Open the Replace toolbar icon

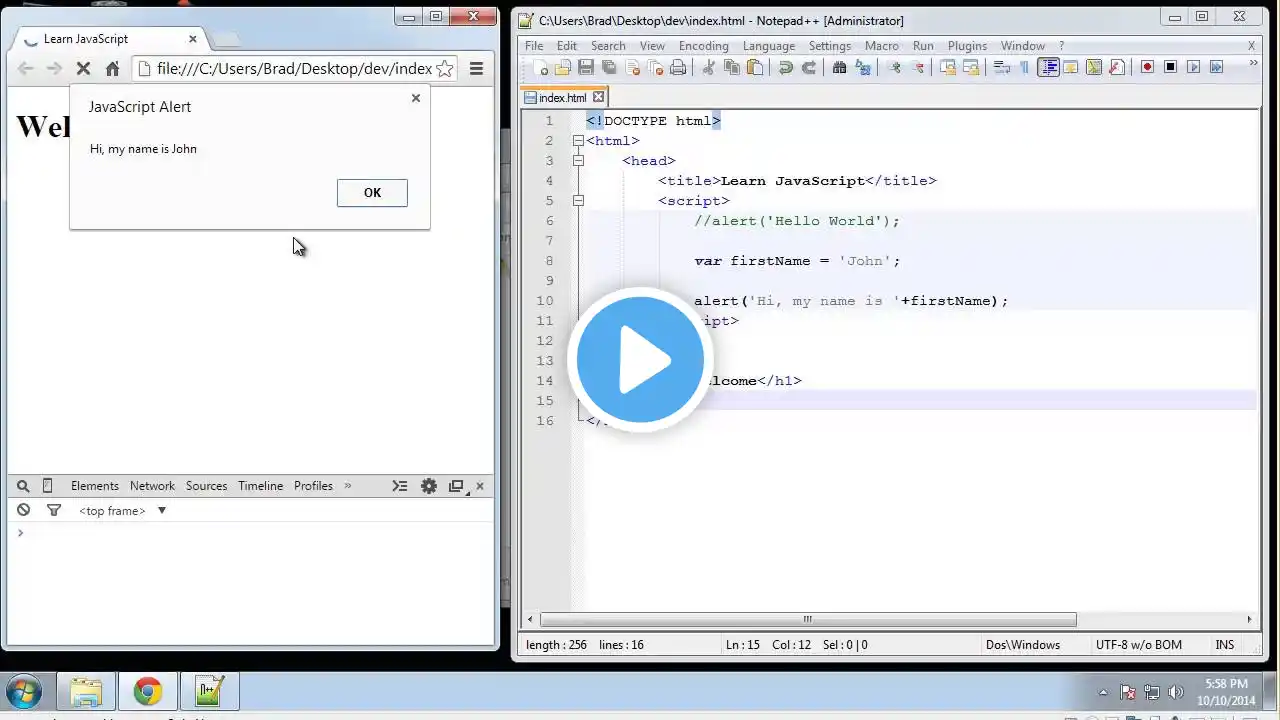pyautogui.click(x=863, y=67)
